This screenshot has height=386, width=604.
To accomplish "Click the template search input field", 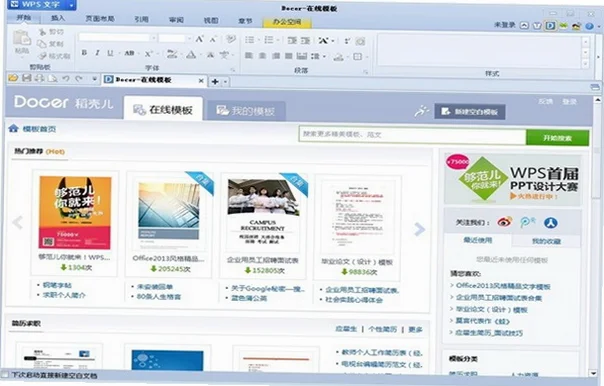I will coord(413,134).
